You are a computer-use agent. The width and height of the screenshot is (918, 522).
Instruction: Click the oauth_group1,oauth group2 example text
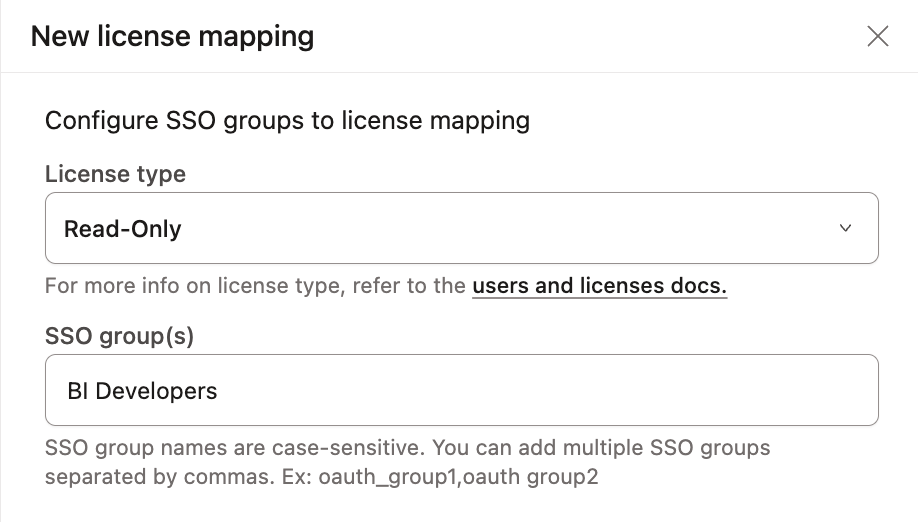tap(458, 476)
